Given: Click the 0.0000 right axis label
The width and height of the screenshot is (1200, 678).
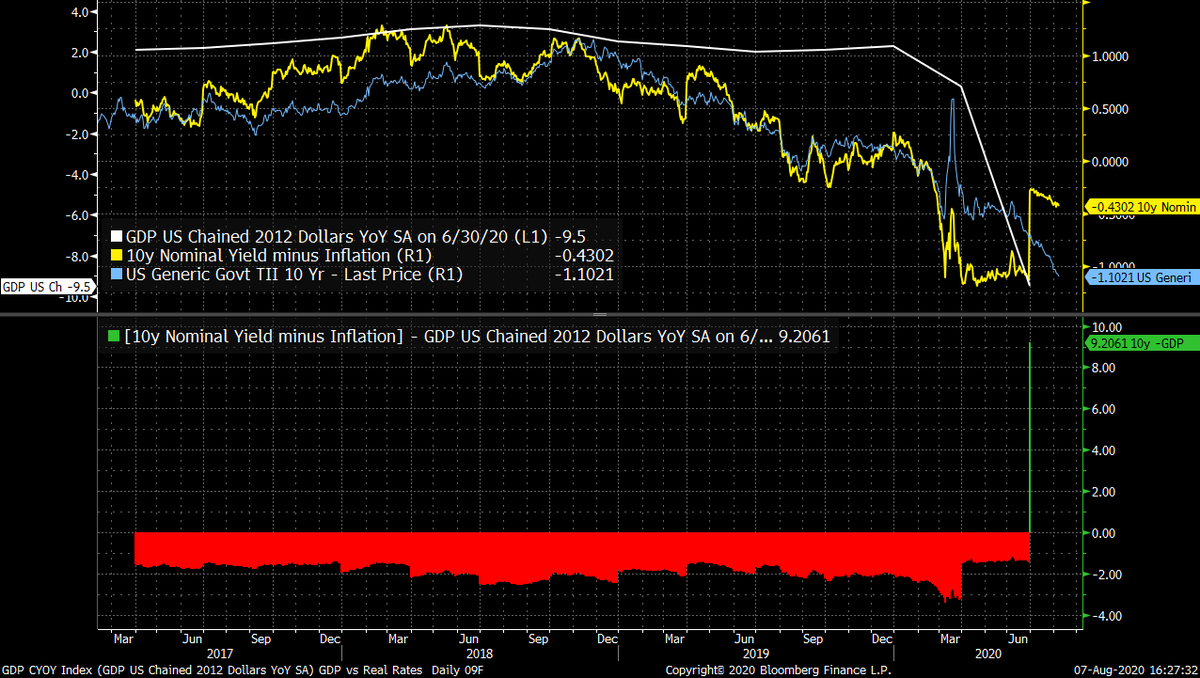Looking at the screenshot, I should point(1110,161).
